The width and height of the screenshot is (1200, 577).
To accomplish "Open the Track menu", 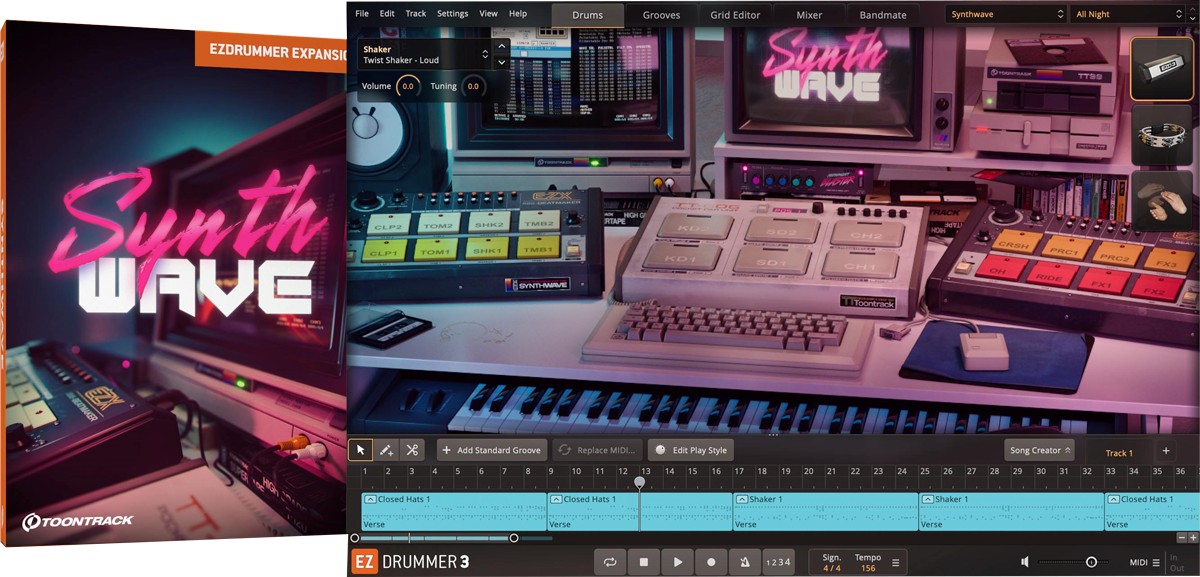I will click(x=416, y=14).
